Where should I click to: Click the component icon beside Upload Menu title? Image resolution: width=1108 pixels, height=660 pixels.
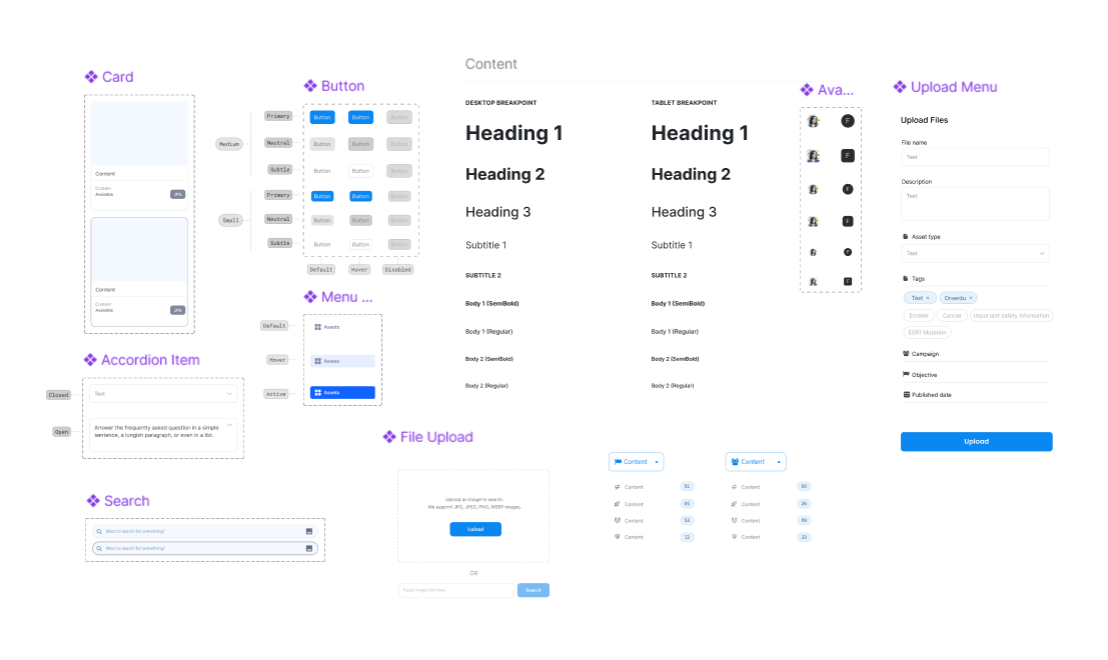click(900, 87)
